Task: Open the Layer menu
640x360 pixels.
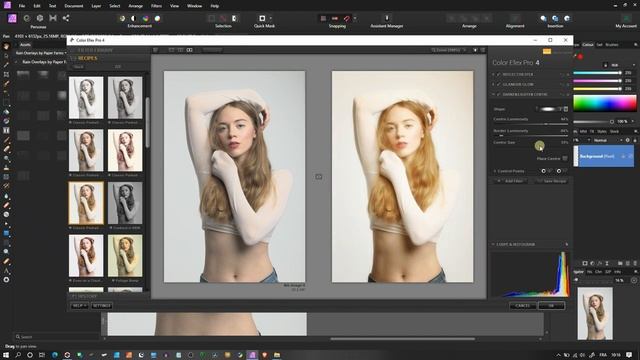Action: tap(96, 6)
